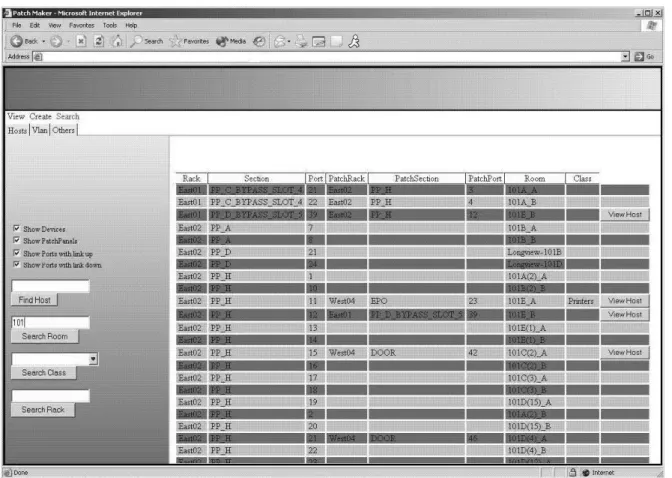Viewport: 672px width, 478px height.
Task: Click the page Create link
Action: [40, 117]
